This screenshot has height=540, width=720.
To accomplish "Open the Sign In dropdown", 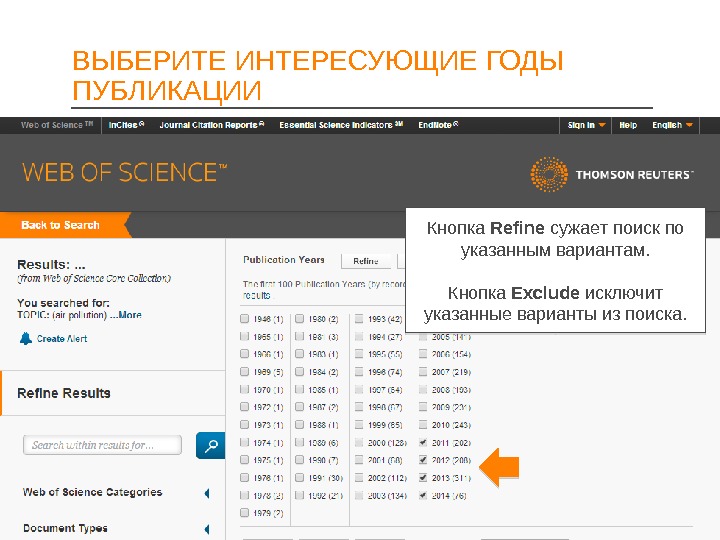I will tap(586, 125).
